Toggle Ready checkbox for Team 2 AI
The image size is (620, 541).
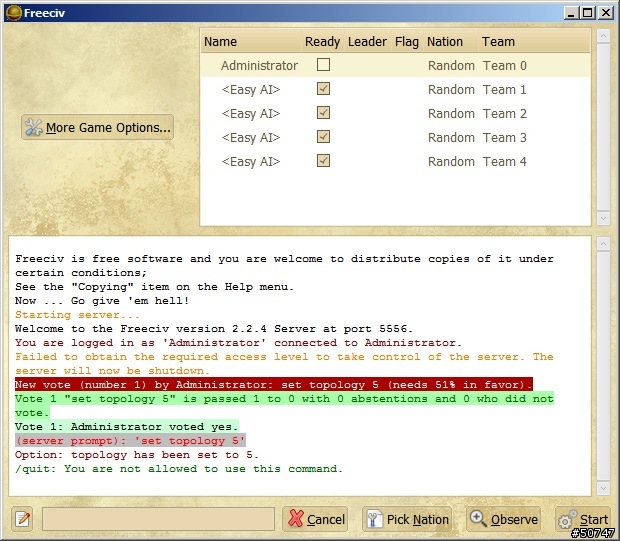pyautogui.click(x=323, y=113)
